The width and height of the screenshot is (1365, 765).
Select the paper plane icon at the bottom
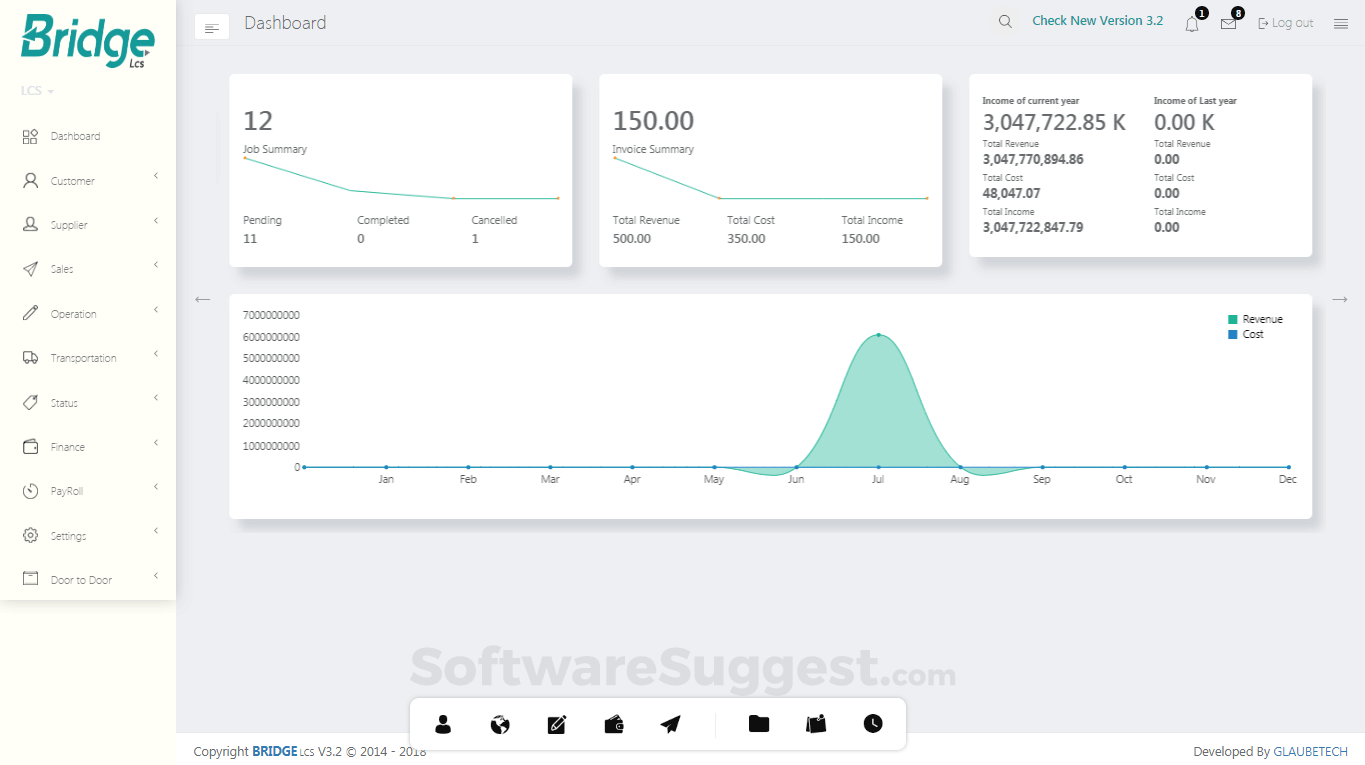pos(670,724)
